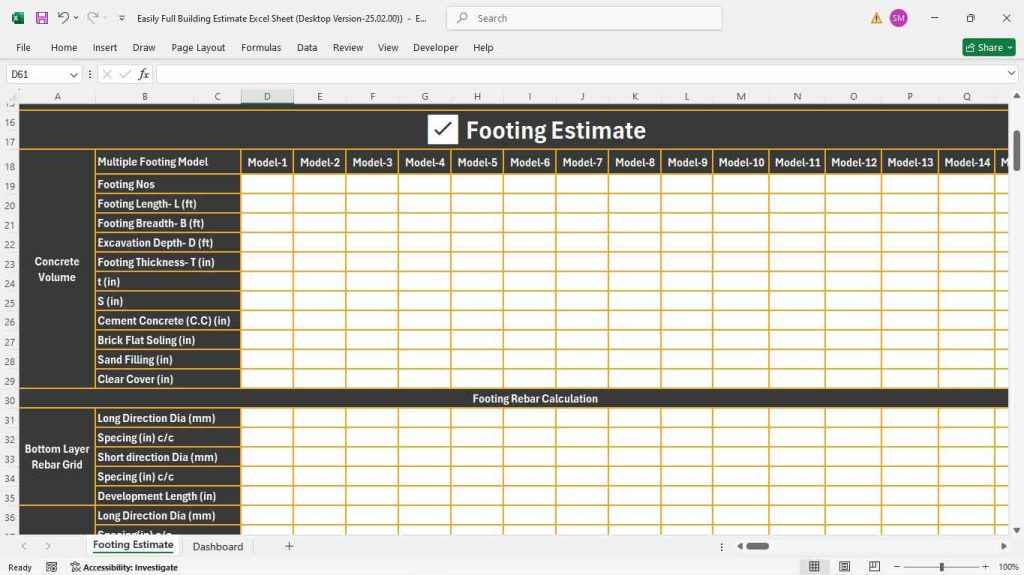Open the Developer ribbon tab

click(436, 47)
